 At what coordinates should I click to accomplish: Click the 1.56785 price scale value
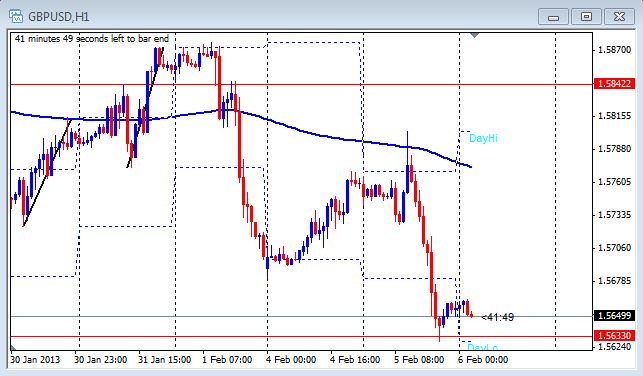615,281
